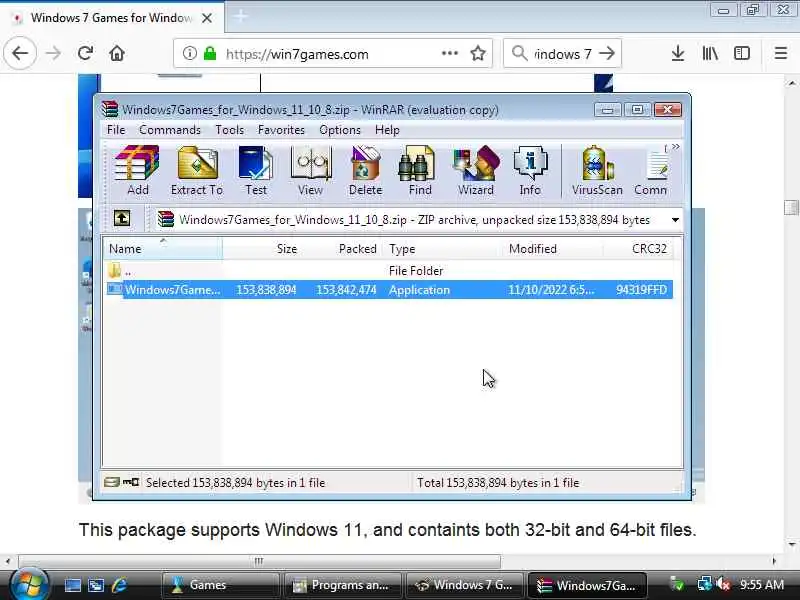Screen dimensions: 800x600
Task: Open the Firefox library icon
Action: [x=710, y=53]
